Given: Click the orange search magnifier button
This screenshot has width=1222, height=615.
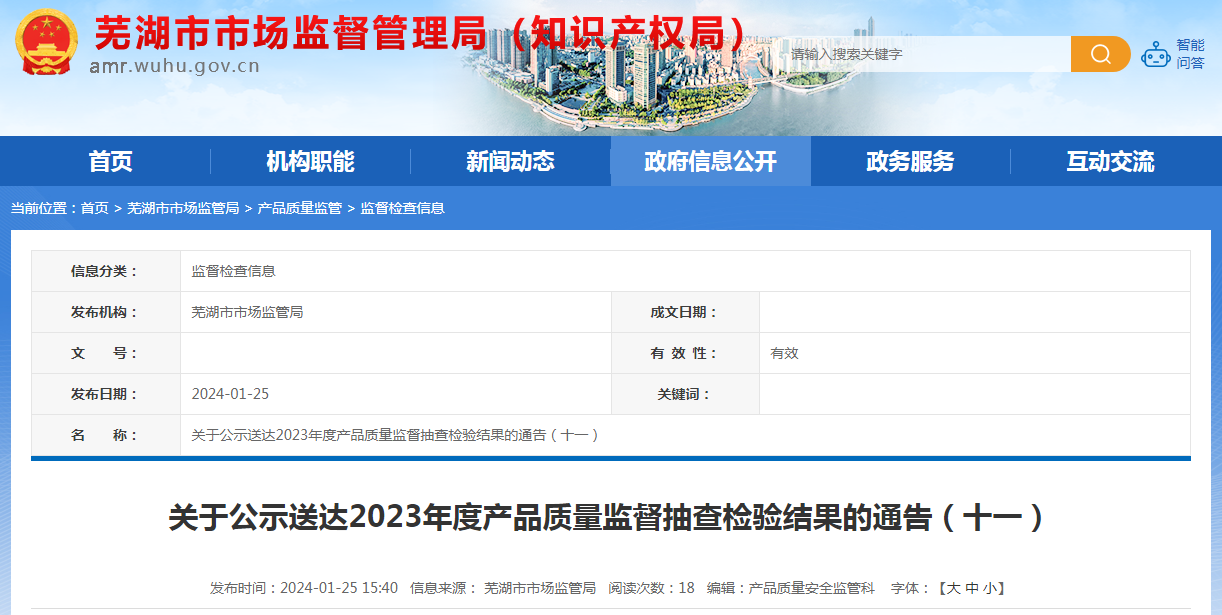Looking at the screenshot, I should 1100,54.
